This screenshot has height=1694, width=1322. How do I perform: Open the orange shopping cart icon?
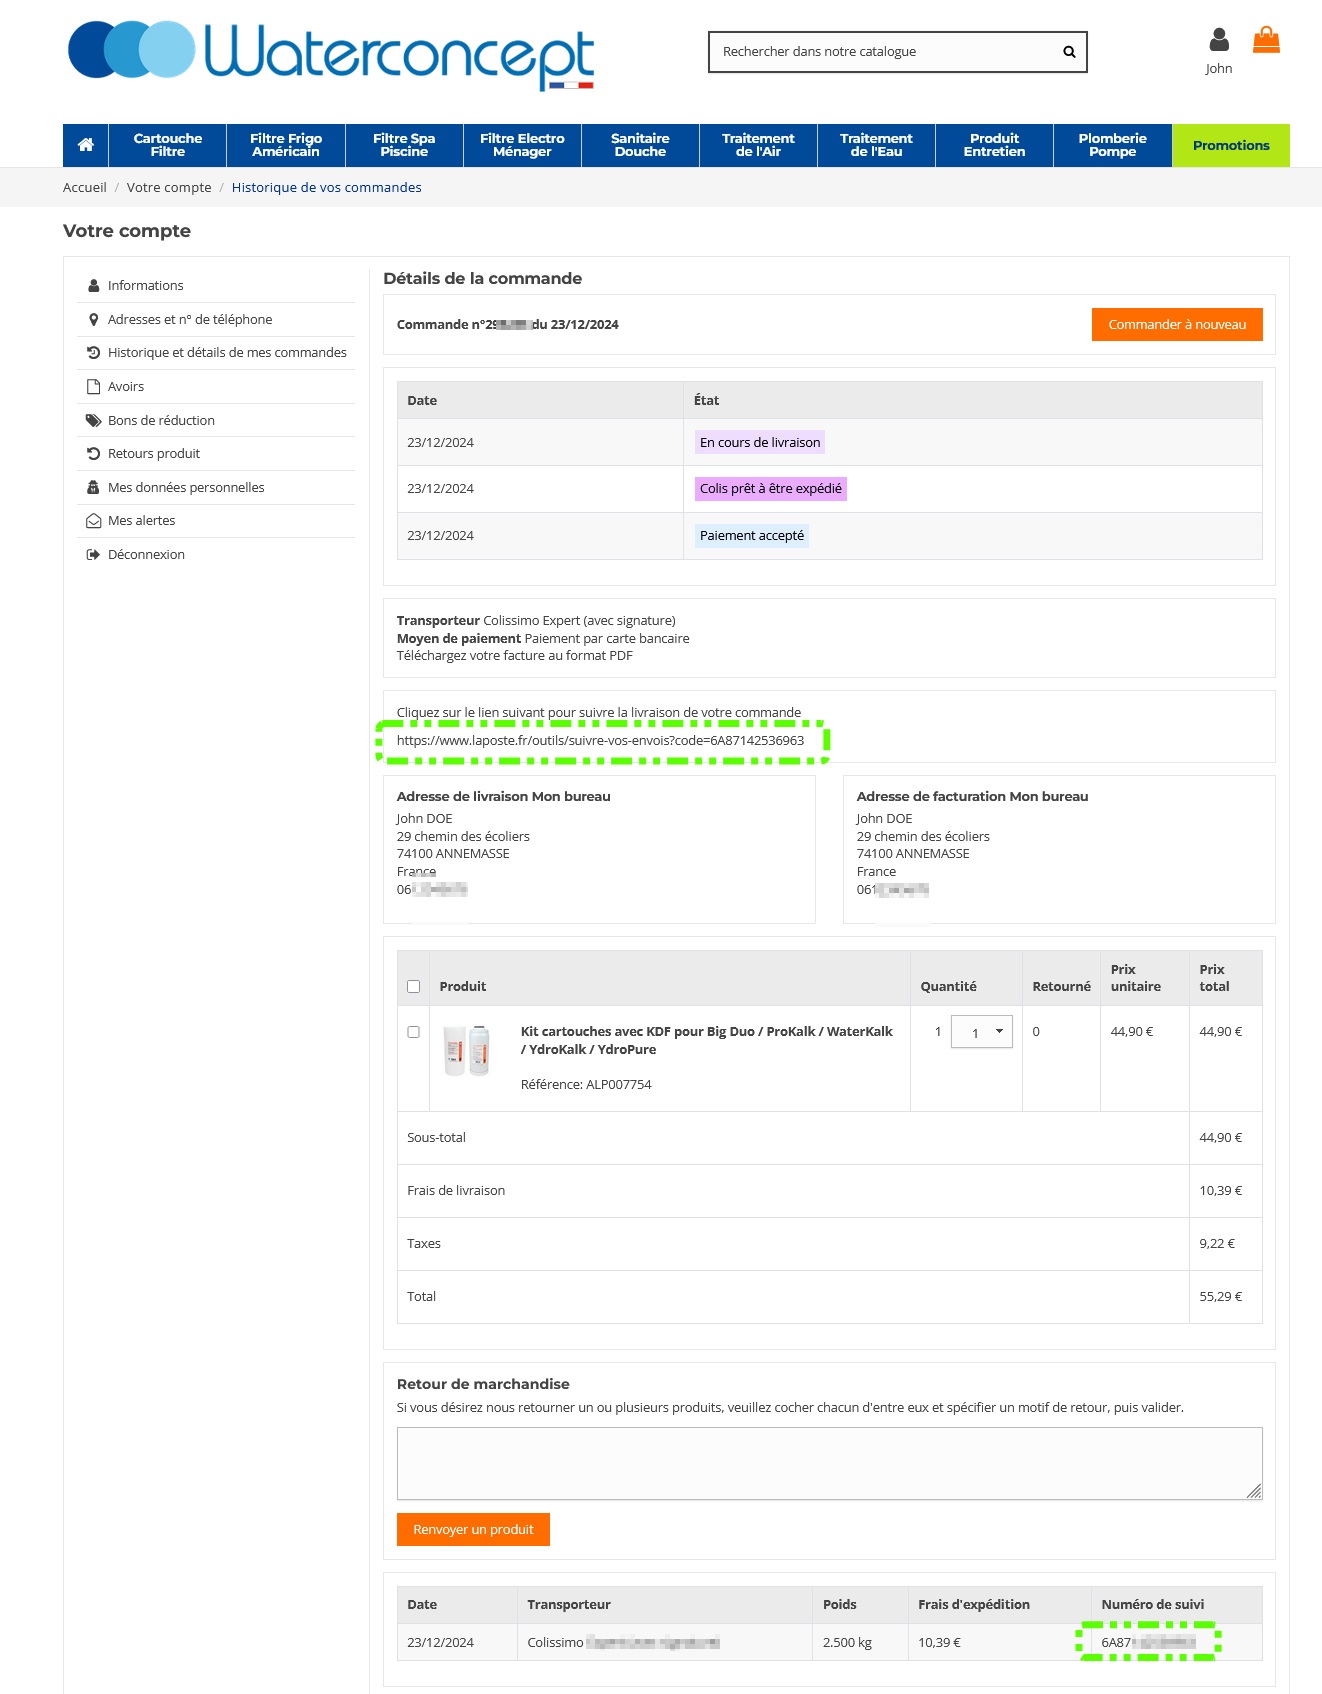click(x=1266, y=41)
